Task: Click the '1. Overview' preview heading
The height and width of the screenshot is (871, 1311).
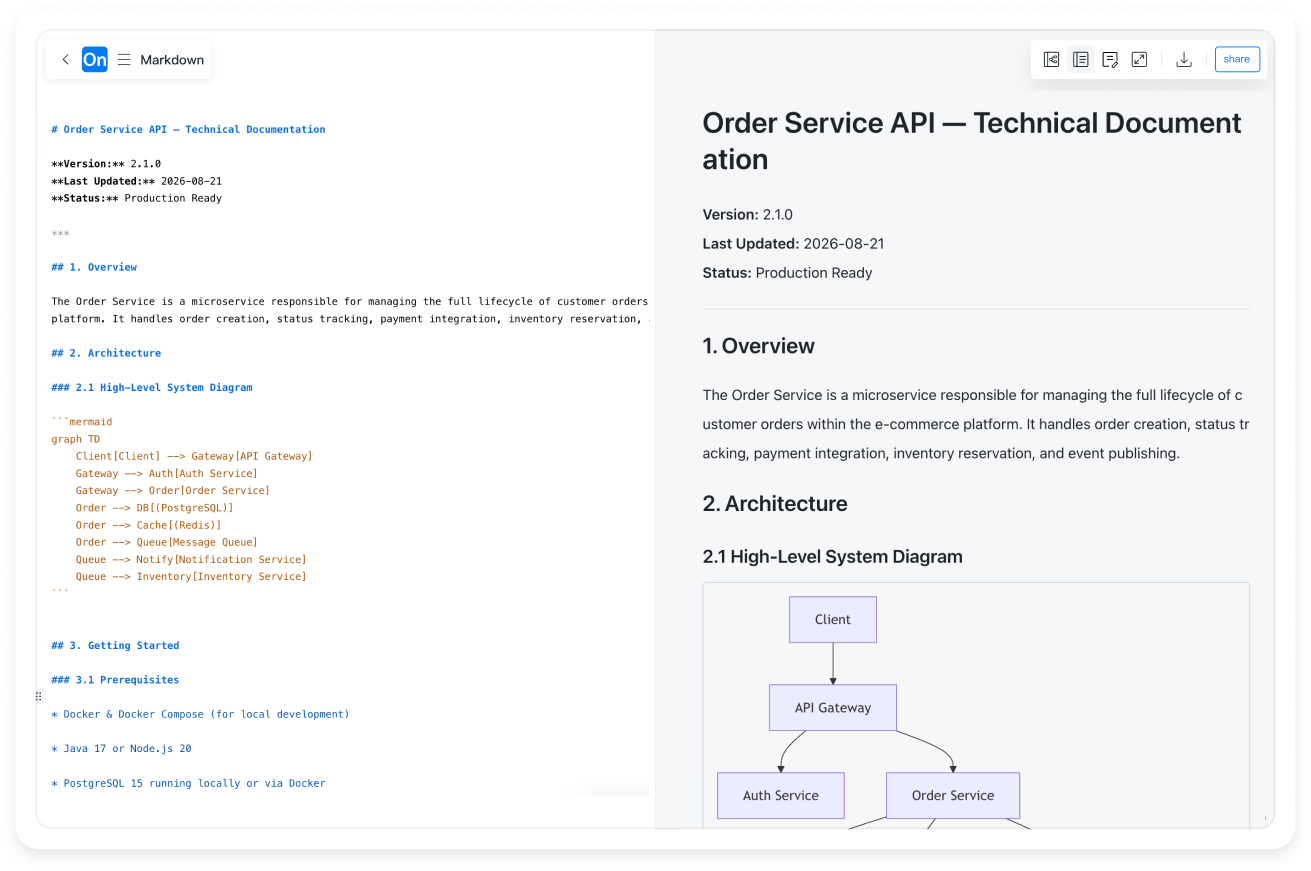Action: click(x=758, y=346)
